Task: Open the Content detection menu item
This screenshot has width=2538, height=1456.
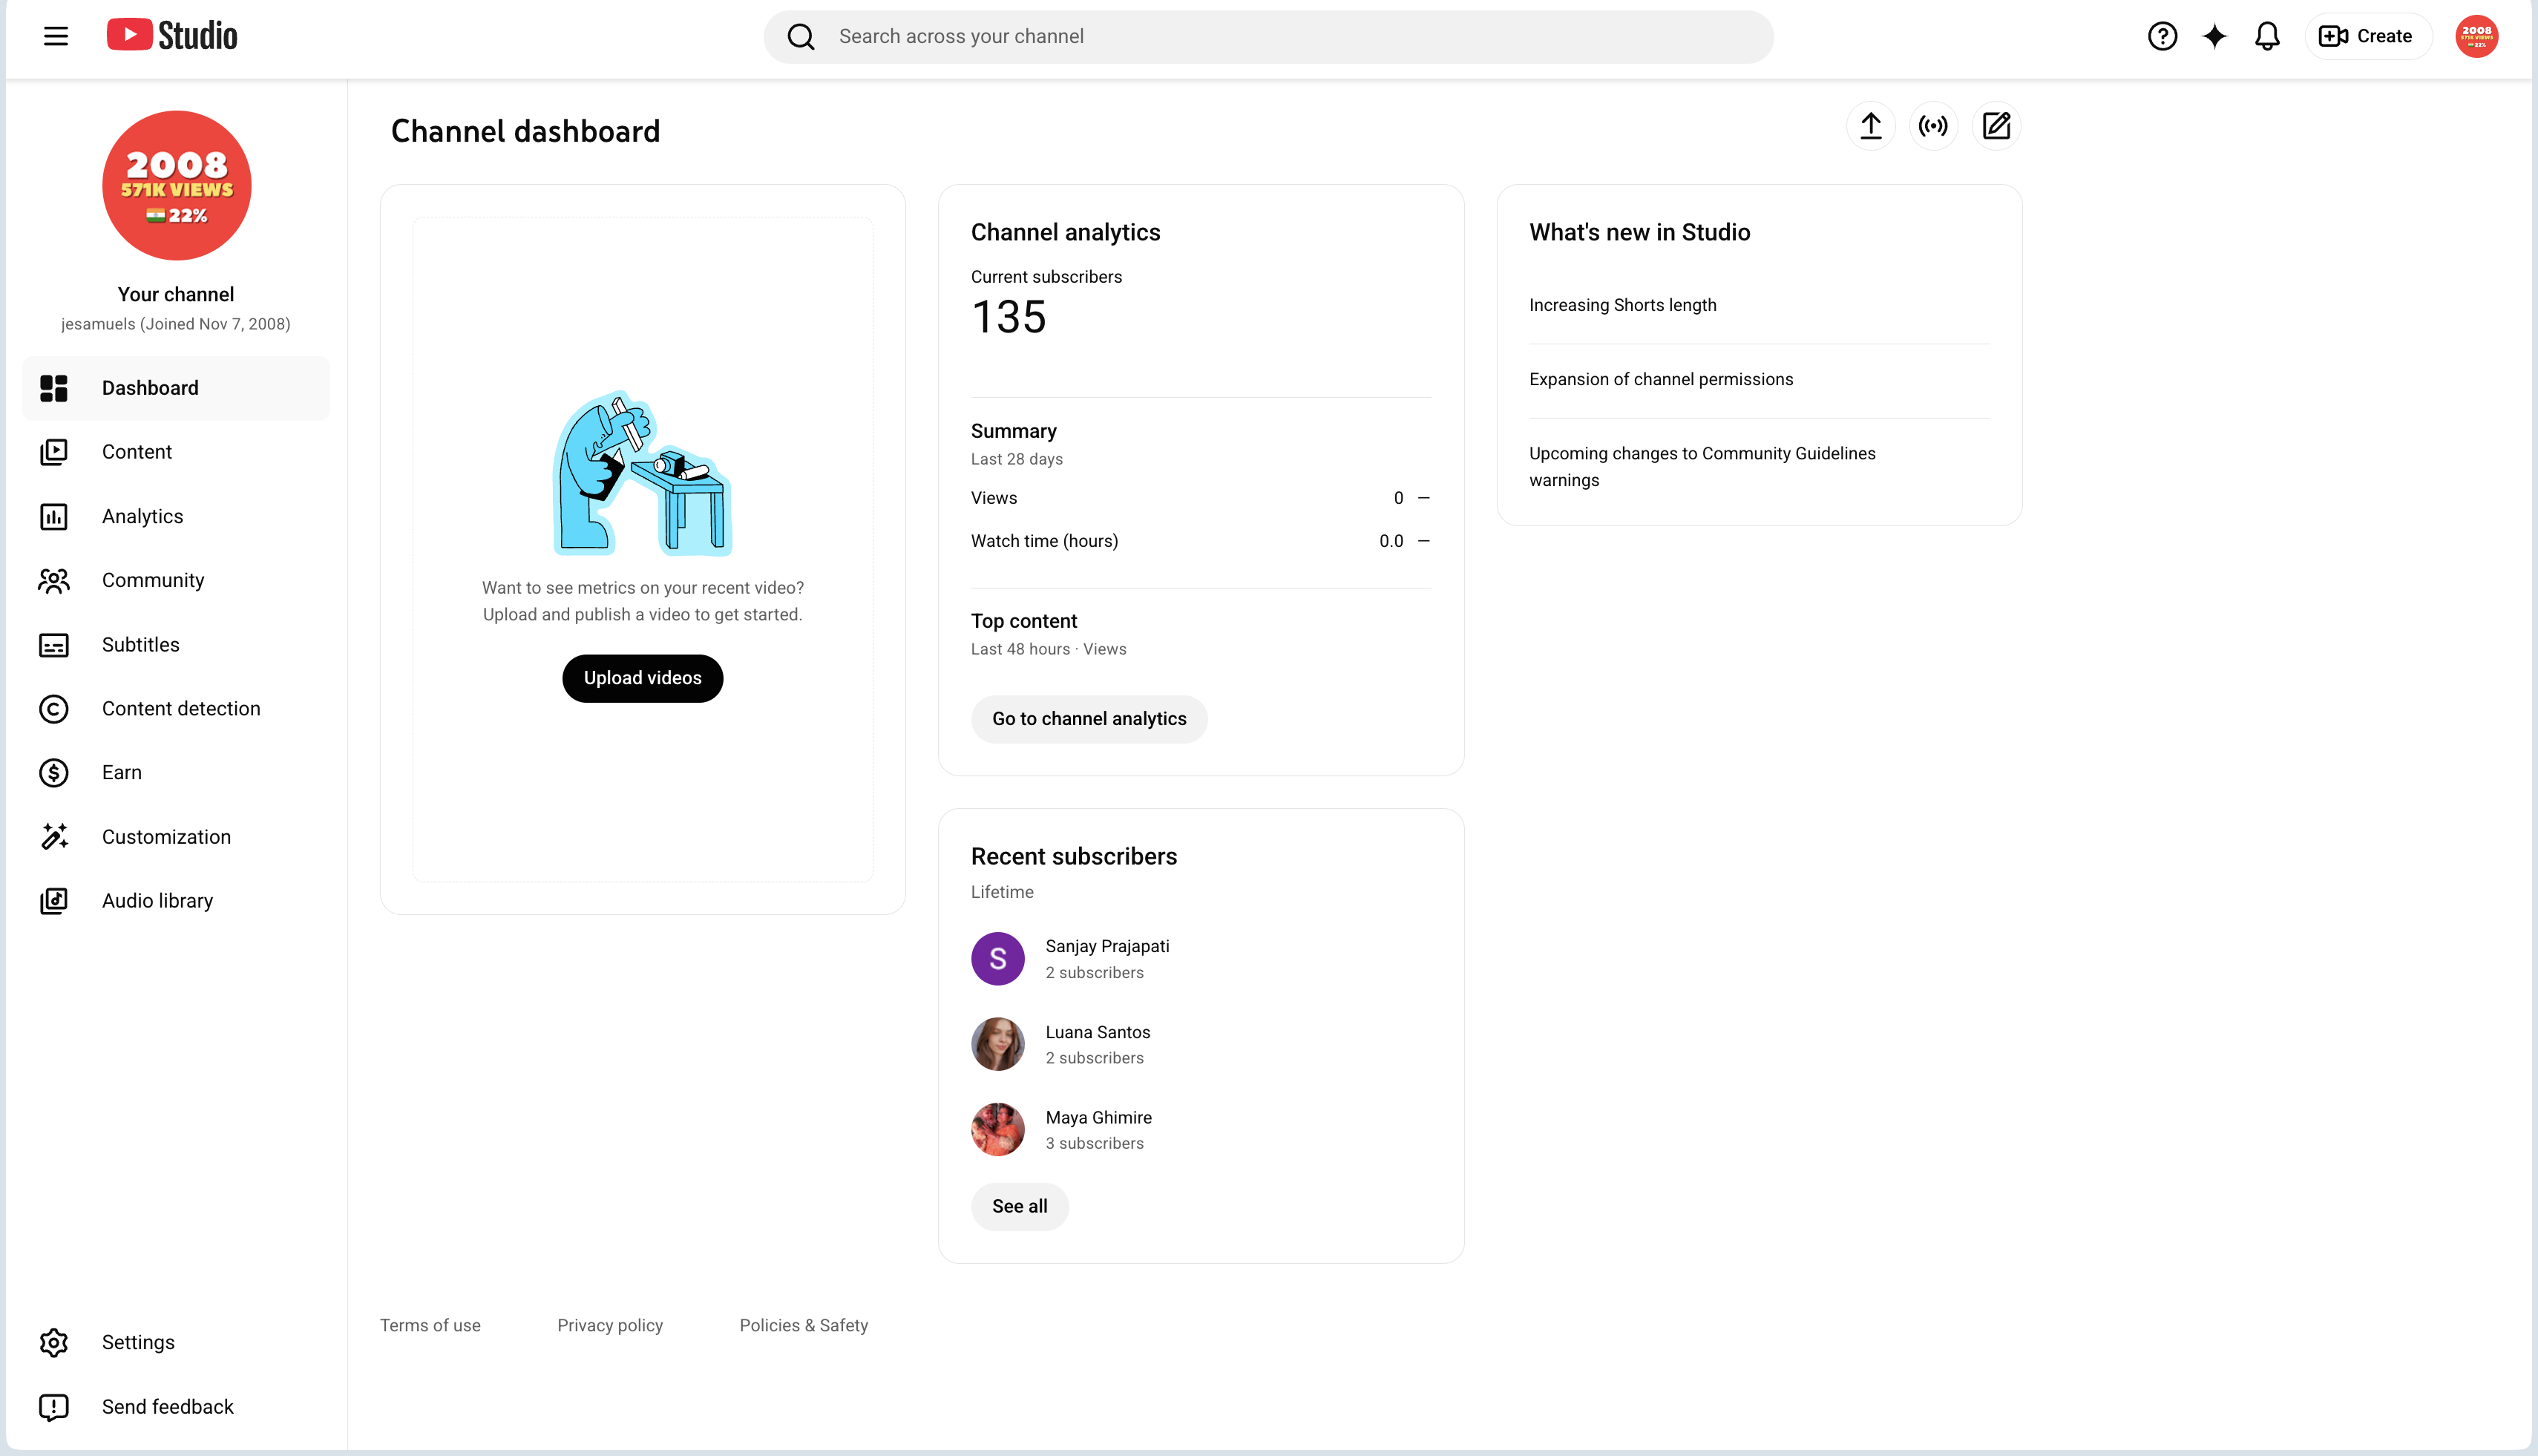Action: click(x=176, y=709)
